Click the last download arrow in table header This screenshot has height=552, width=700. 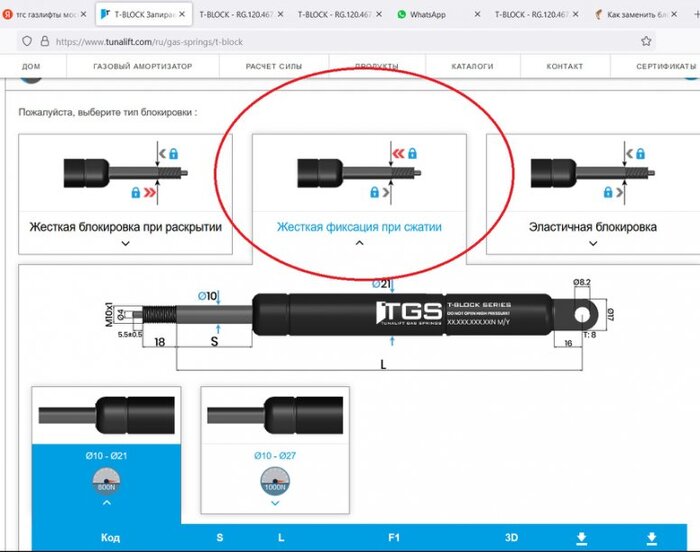tap(651, 538)
